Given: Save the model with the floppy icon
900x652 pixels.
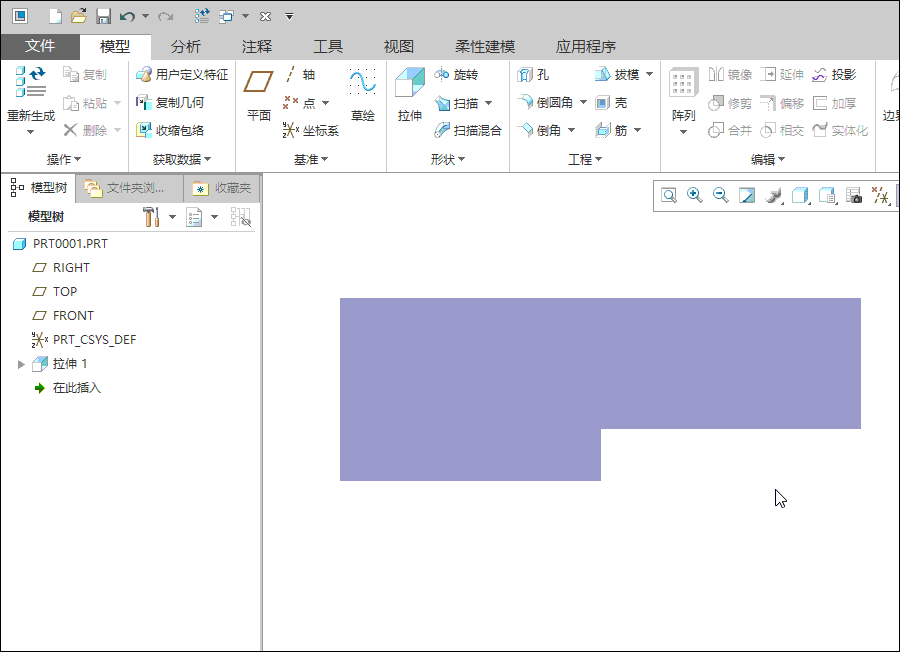Looking at the screenshot, I should click(x=103, y=16).
